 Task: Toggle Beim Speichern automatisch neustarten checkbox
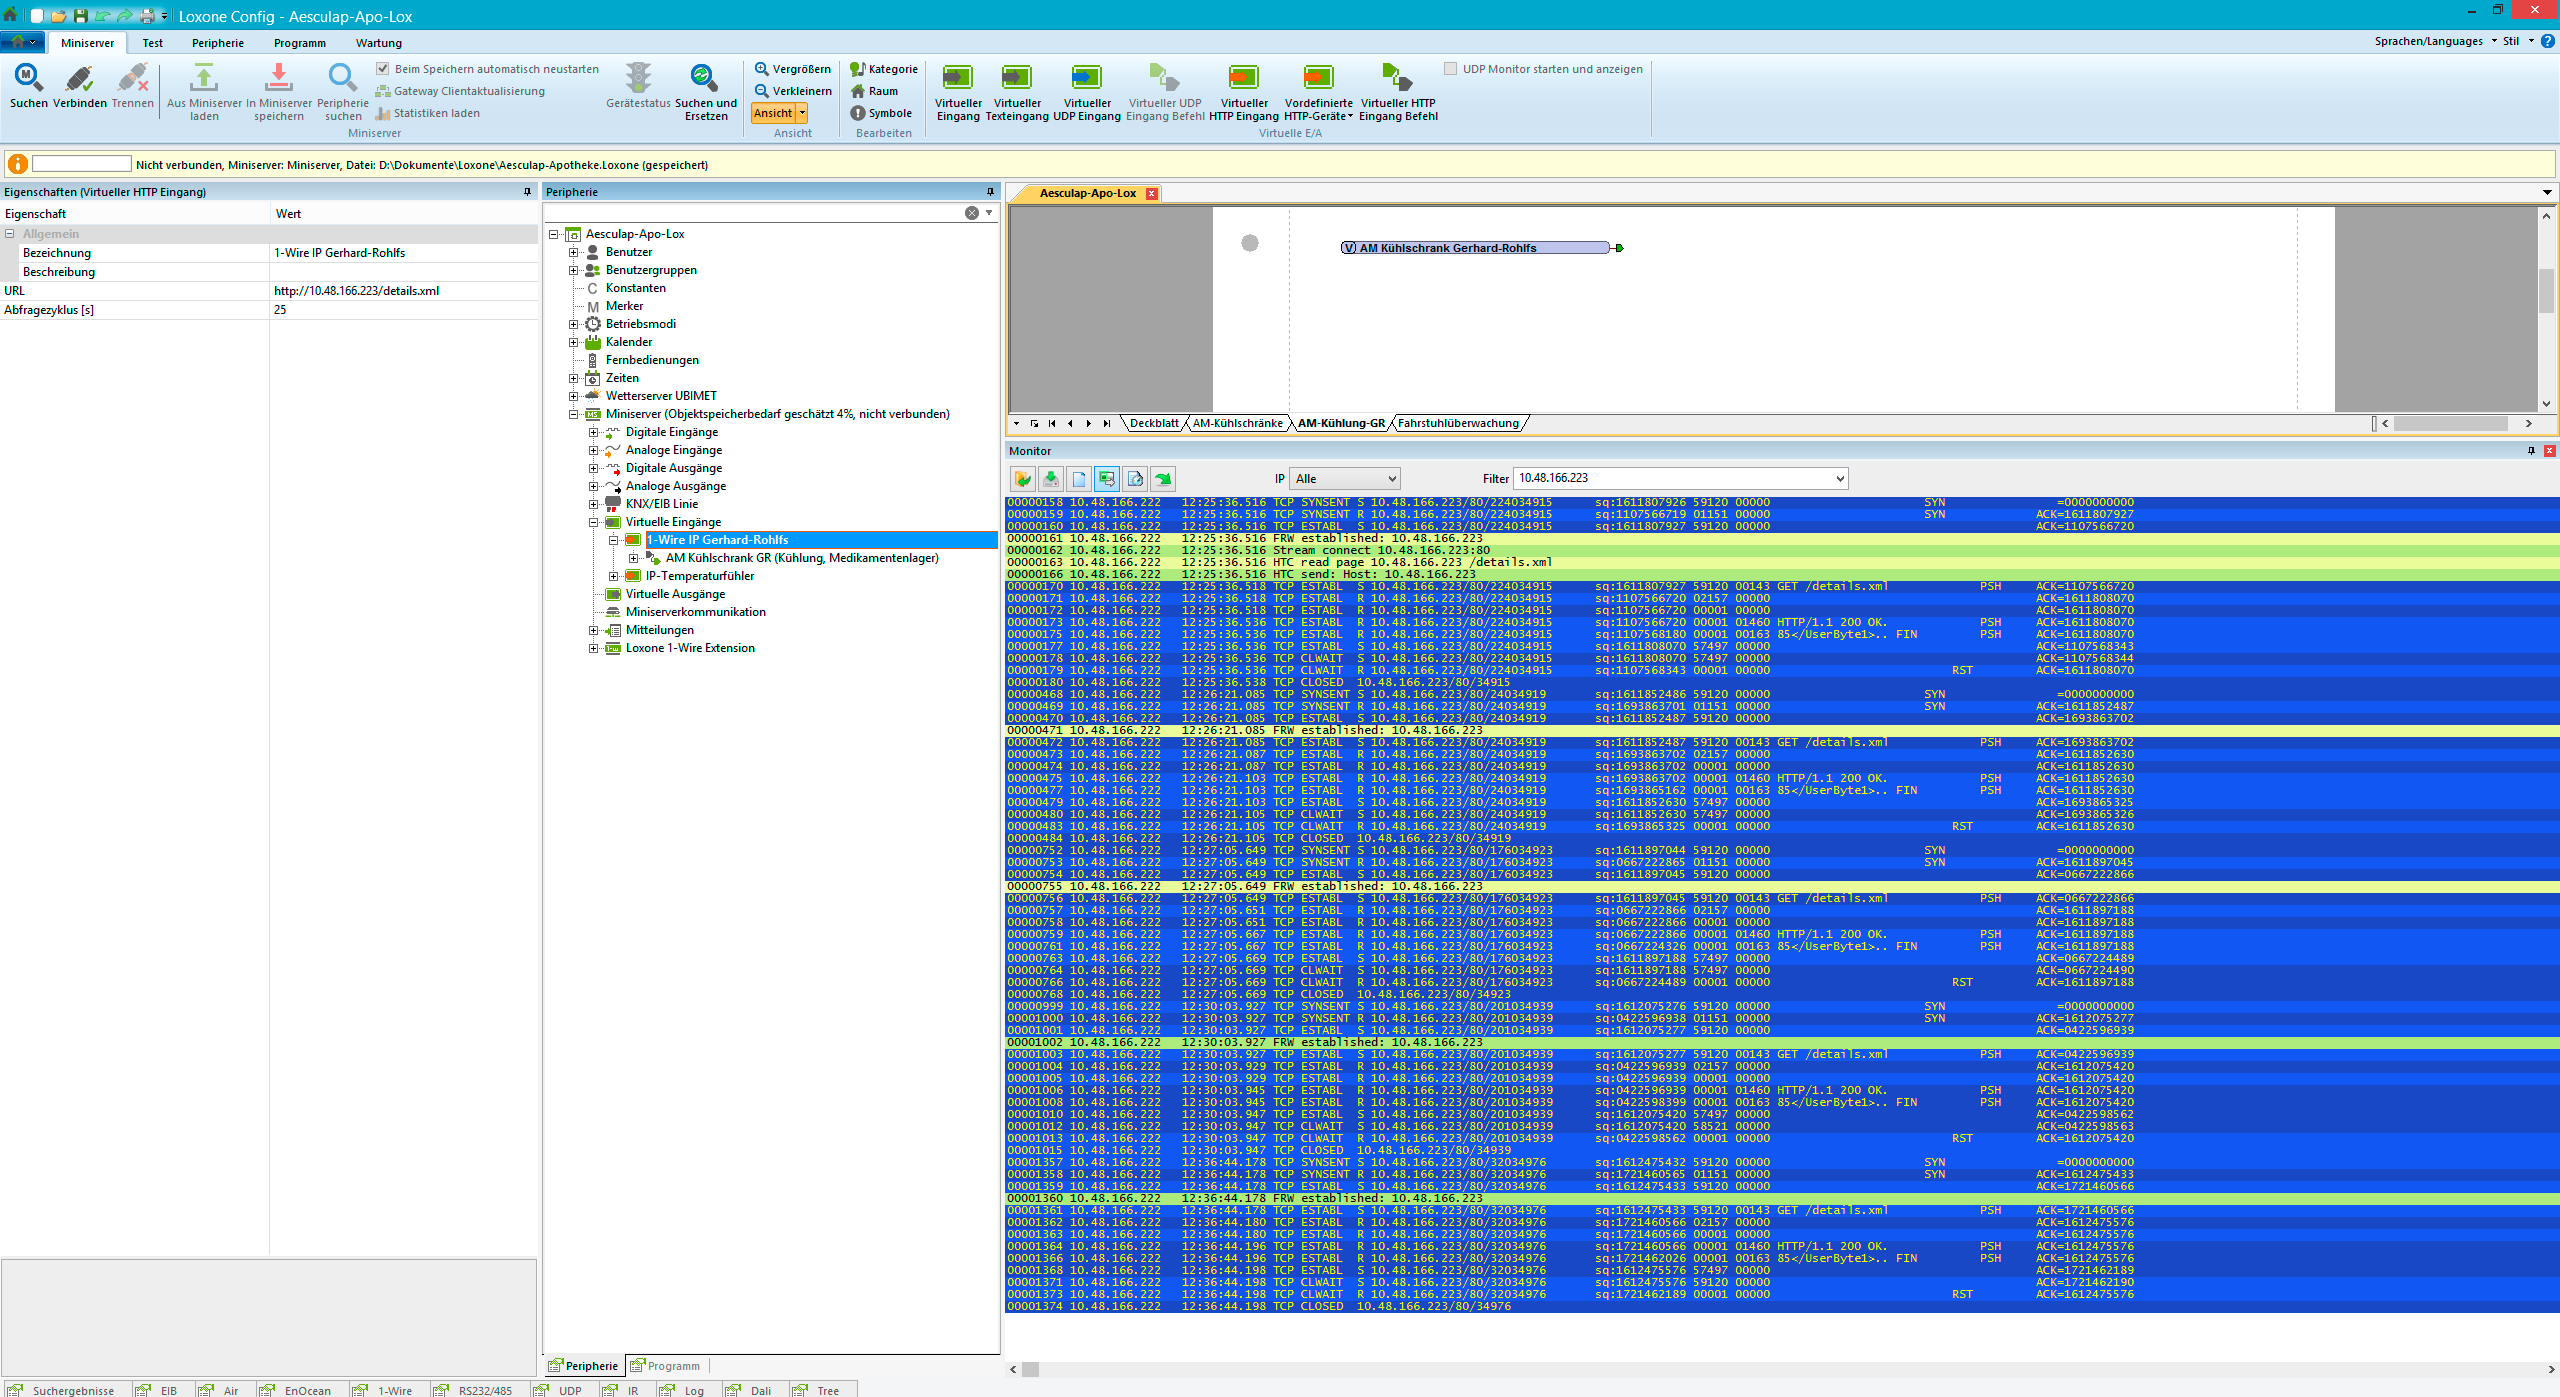pos(383,69)
